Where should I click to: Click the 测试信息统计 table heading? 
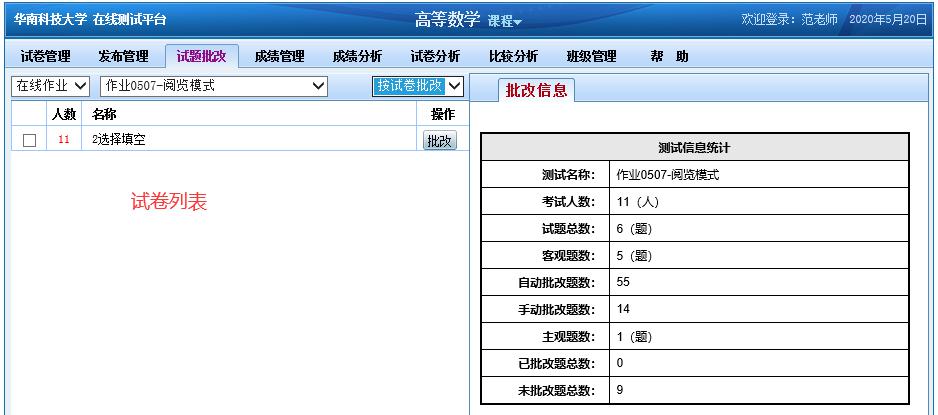tap(694, 148)
